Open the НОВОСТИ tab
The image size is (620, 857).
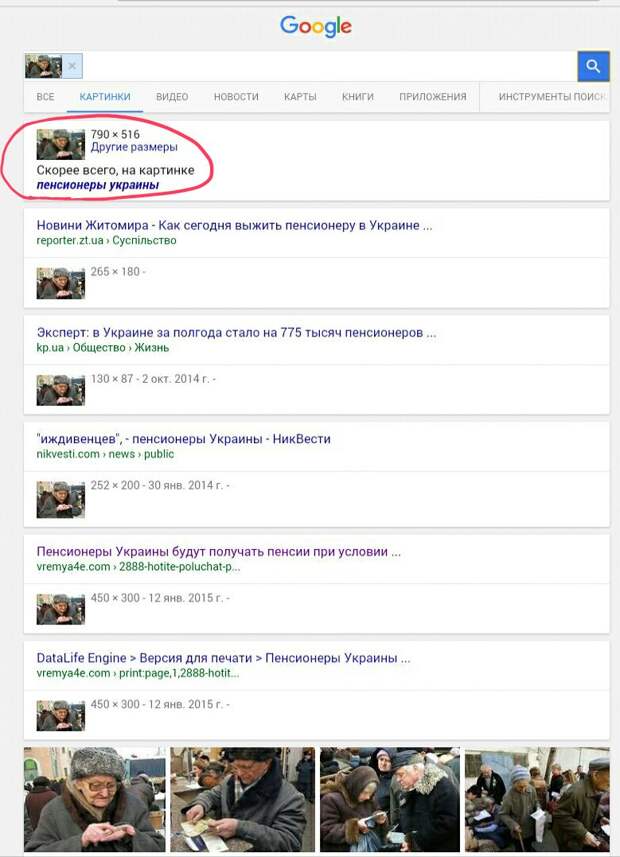236,97
